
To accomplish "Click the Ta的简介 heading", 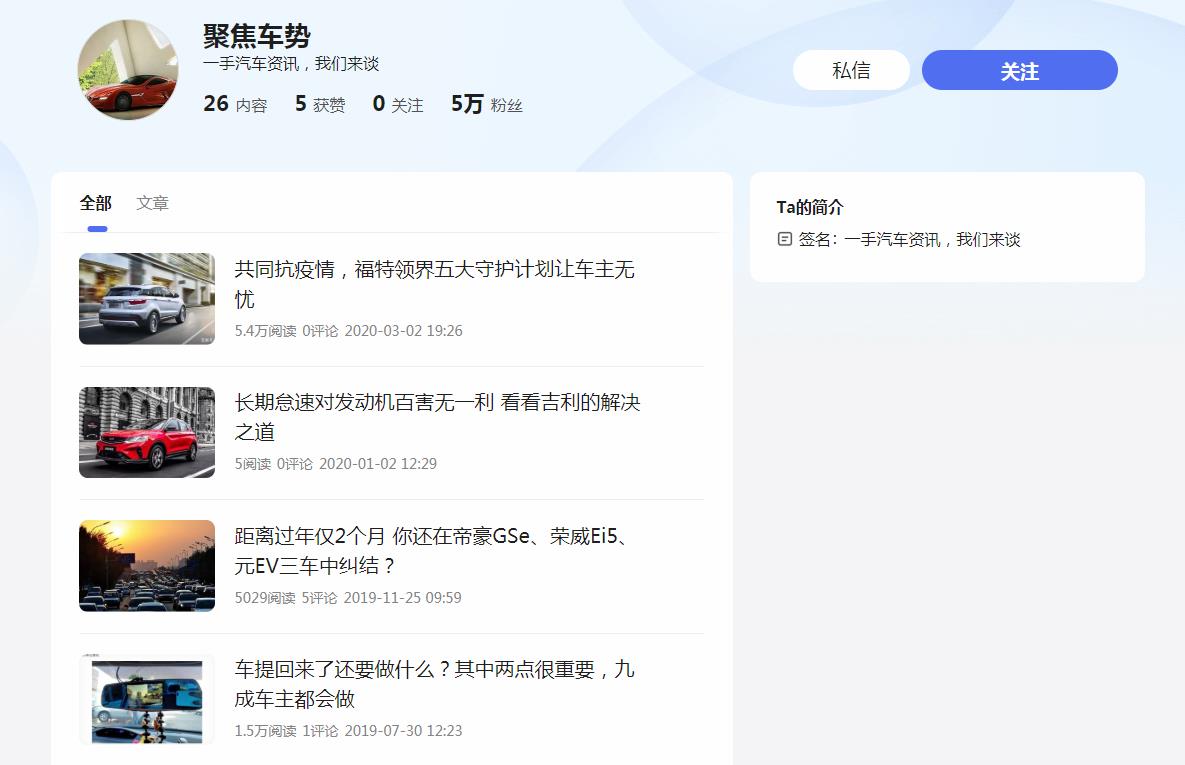I will (809, 206).
